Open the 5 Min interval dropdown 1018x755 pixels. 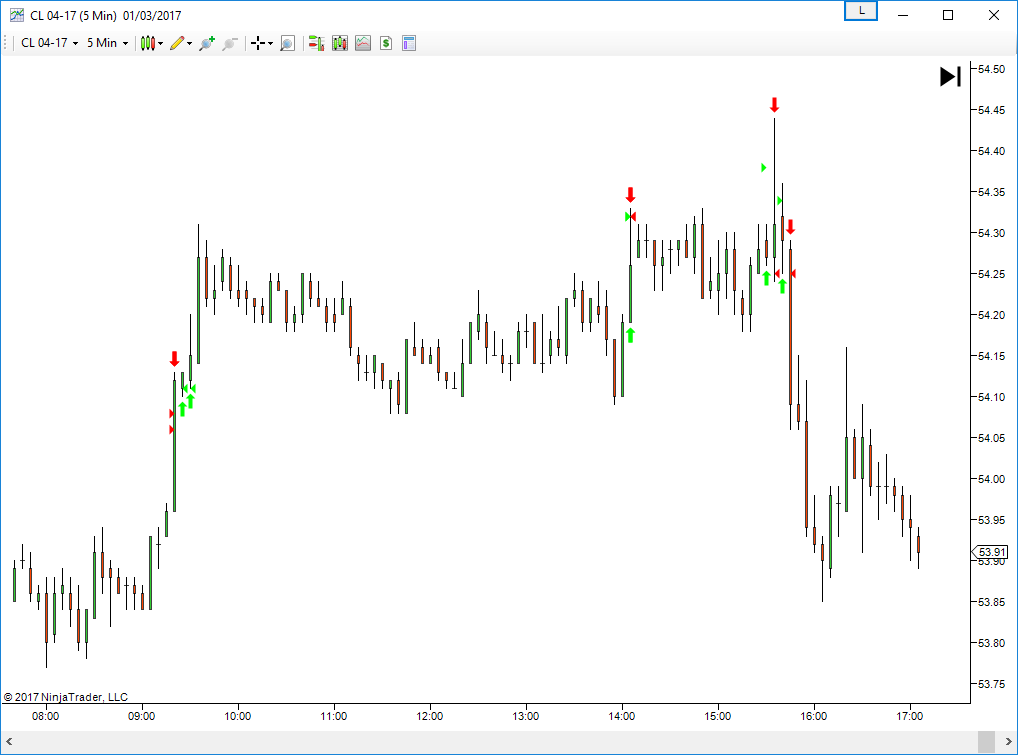[x=107, y=43]
